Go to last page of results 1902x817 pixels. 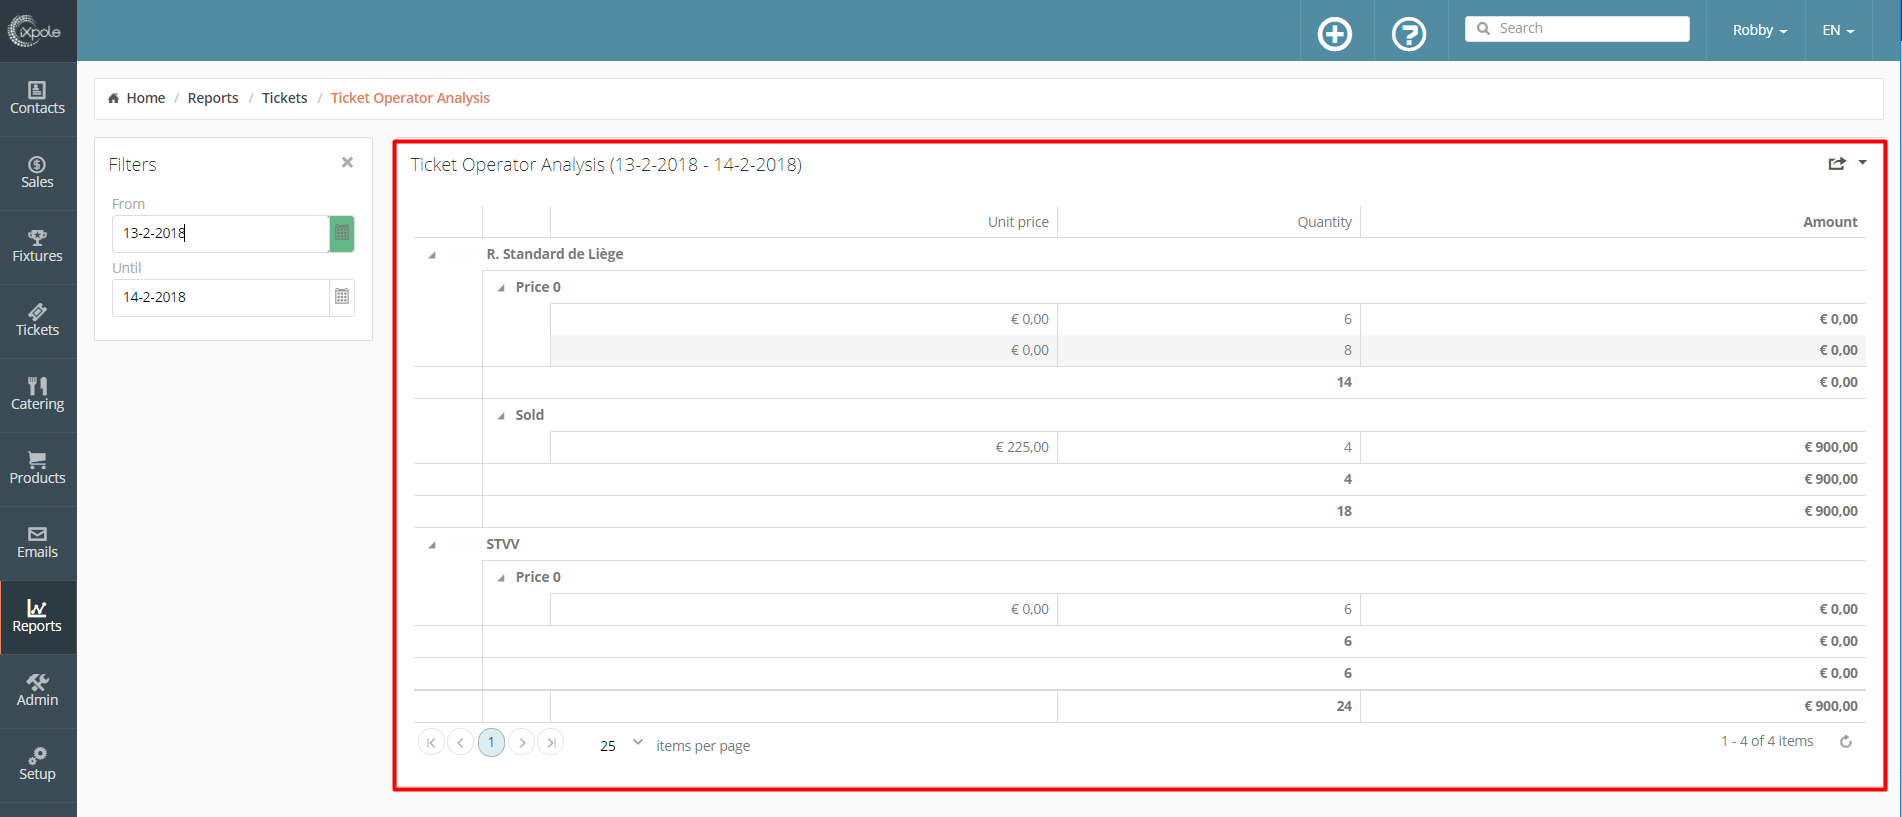(551, 742)
